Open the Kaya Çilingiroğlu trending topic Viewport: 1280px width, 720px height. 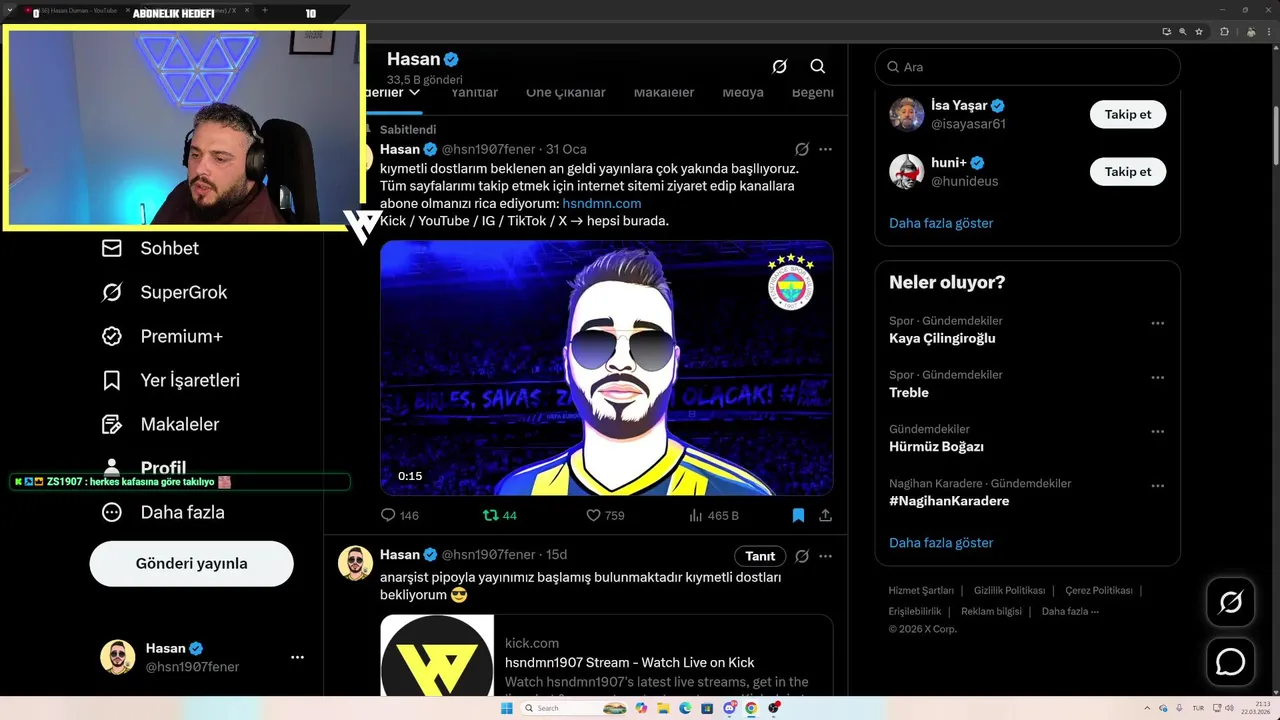pos(942,338)
